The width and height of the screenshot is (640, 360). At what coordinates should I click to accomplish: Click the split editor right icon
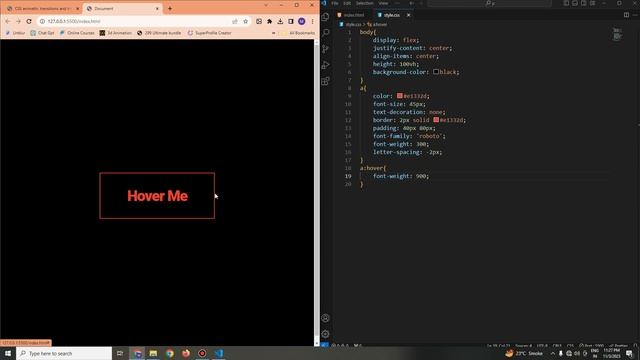click(626, 15)
